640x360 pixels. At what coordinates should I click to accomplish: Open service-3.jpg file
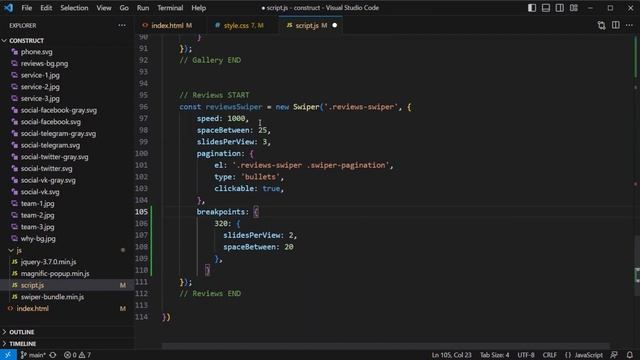40,98
